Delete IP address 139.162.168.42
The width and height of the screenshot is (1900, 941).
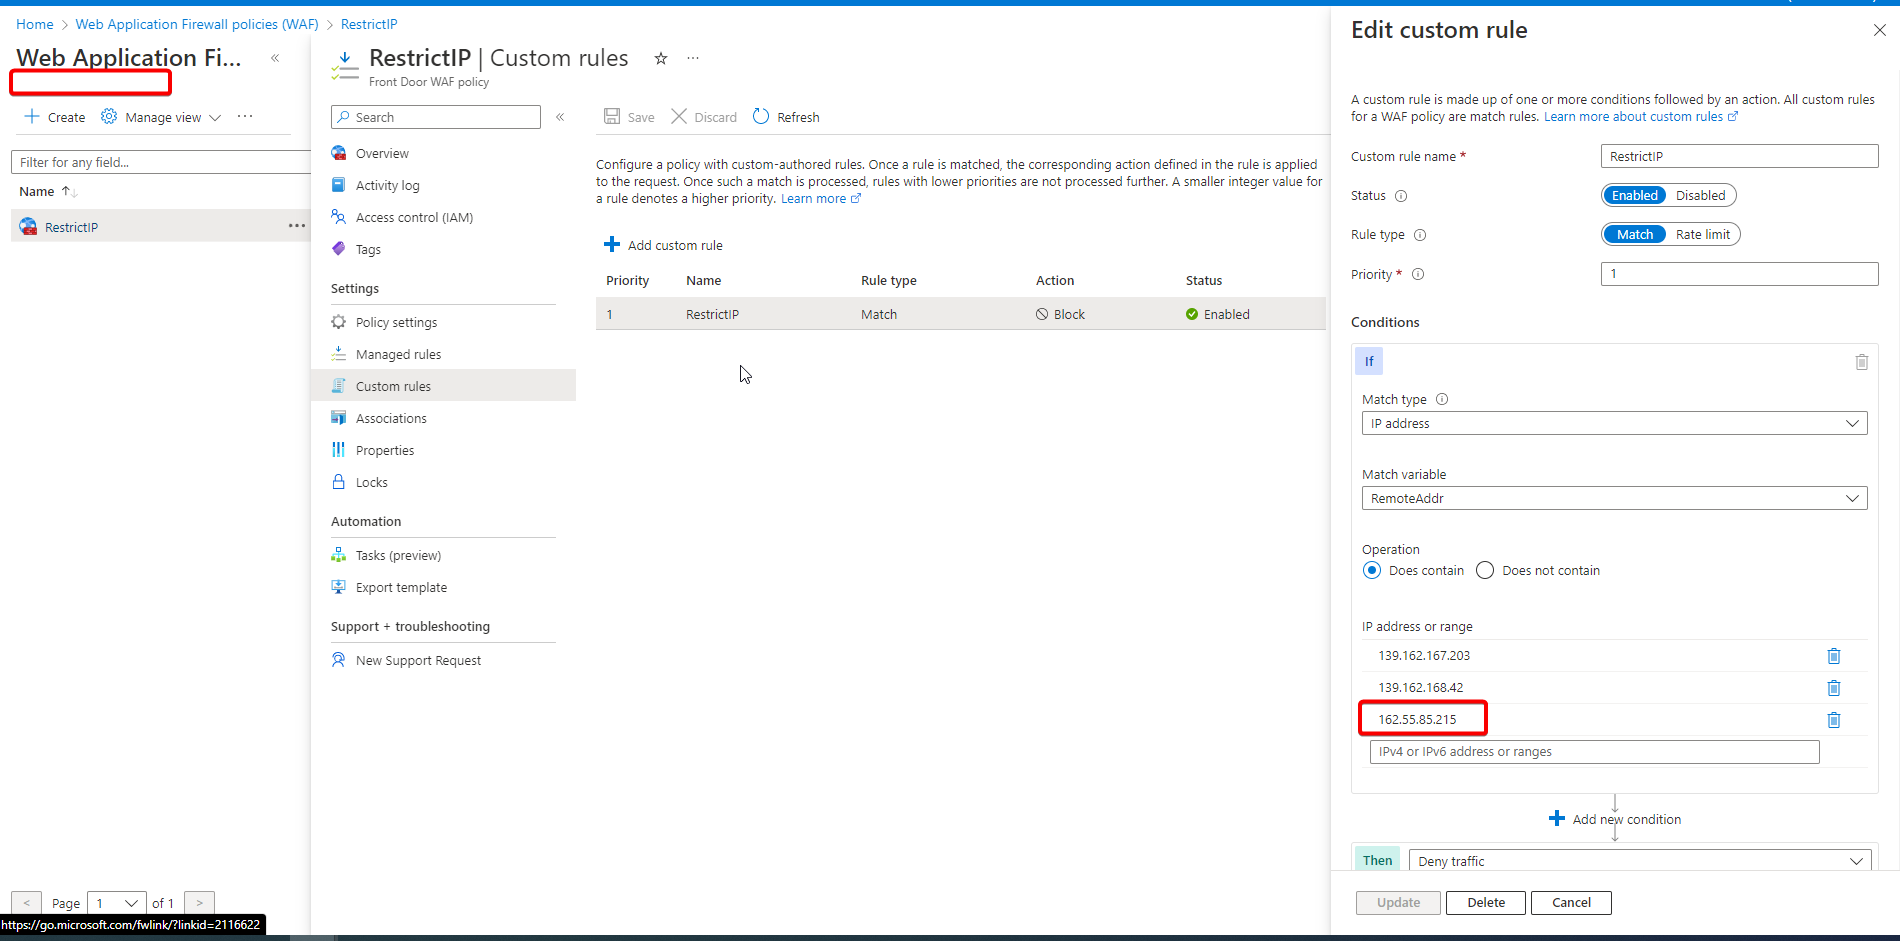pos(1834,688)
